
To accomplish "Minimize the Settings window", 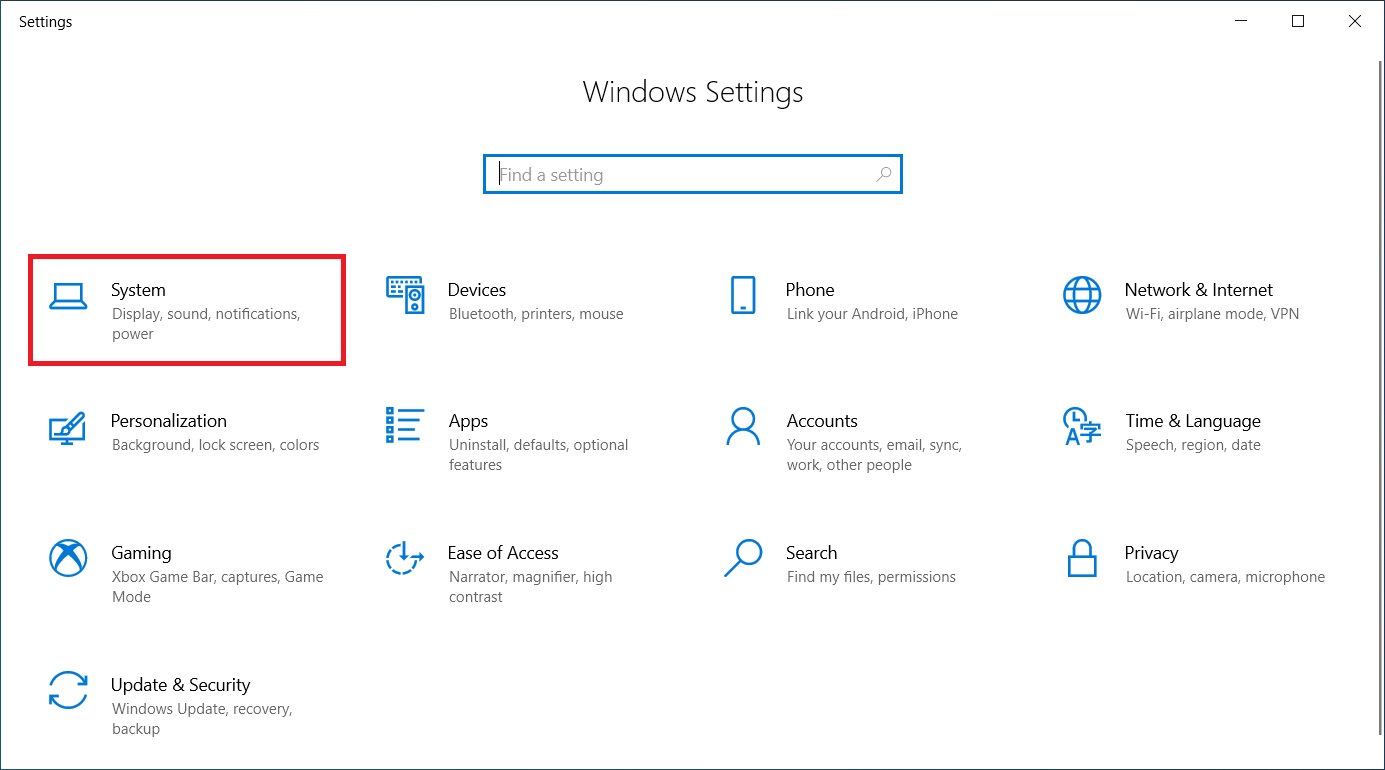I will [1240, 21].
